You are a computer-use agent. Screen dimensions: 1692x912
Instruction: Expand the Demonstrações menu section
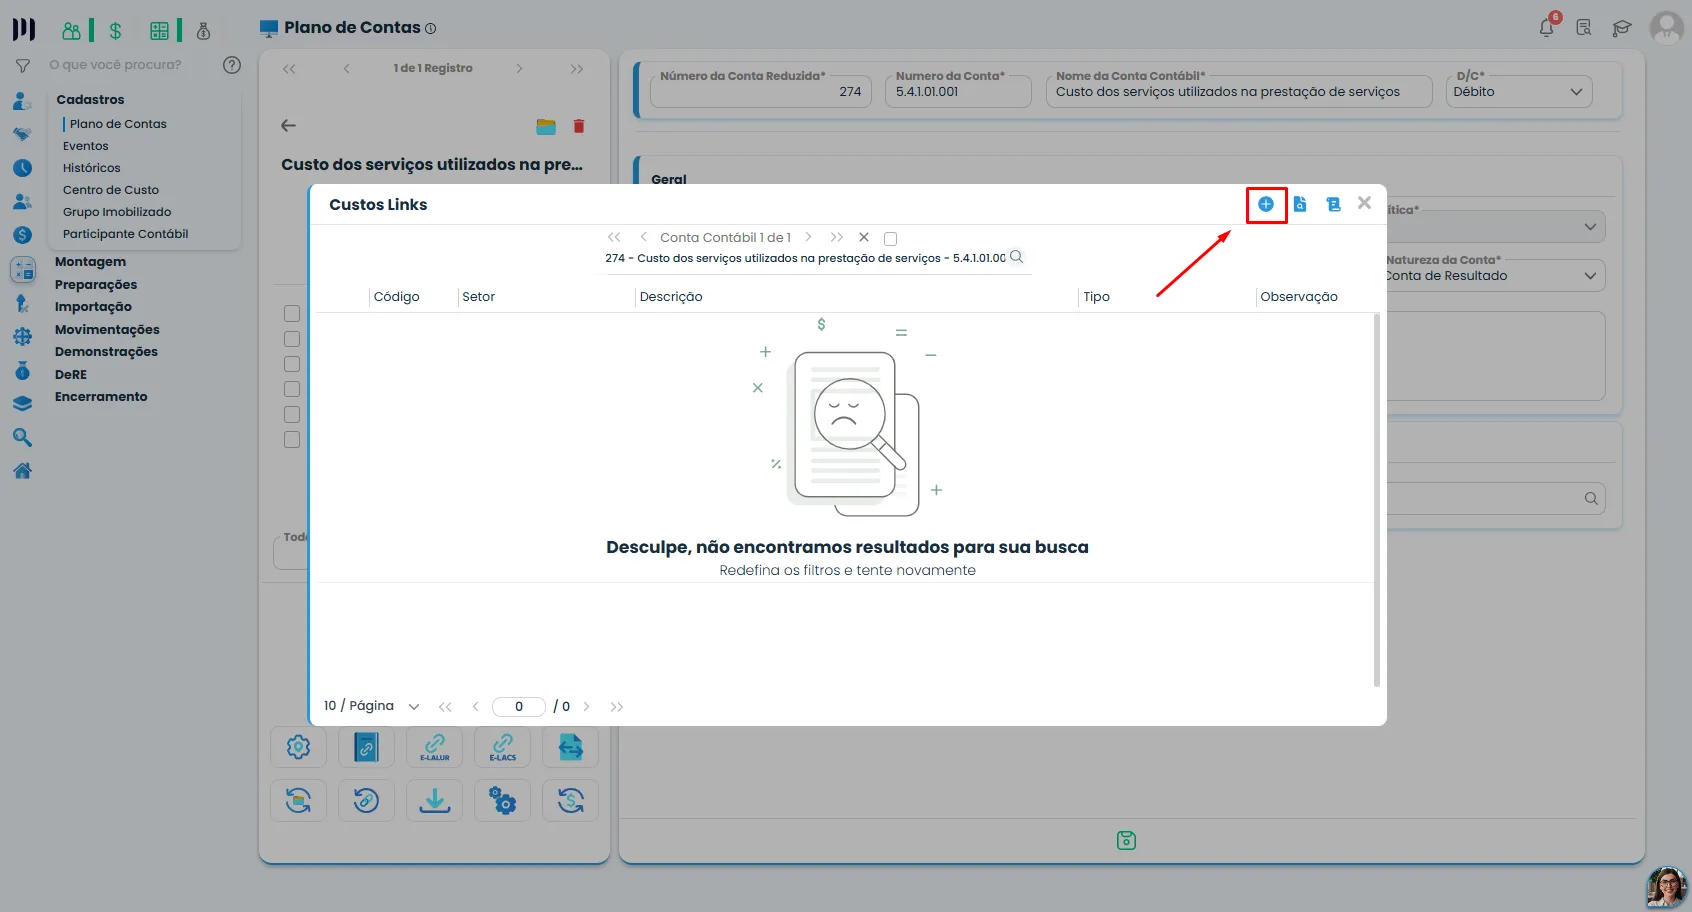107,352
